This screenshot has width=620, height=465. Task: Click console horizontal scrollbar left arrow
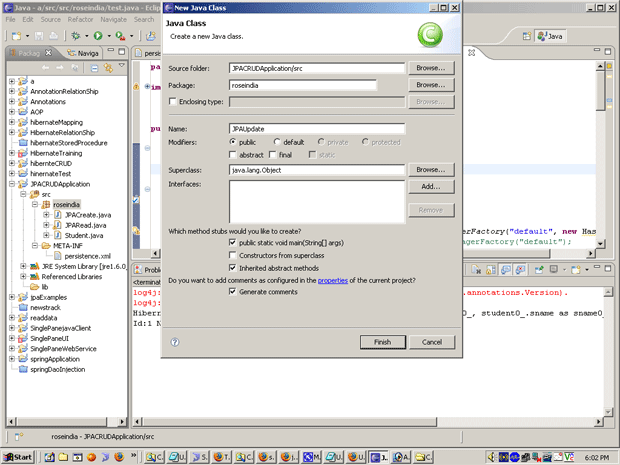pyautogui.click(x=137, y=422)
